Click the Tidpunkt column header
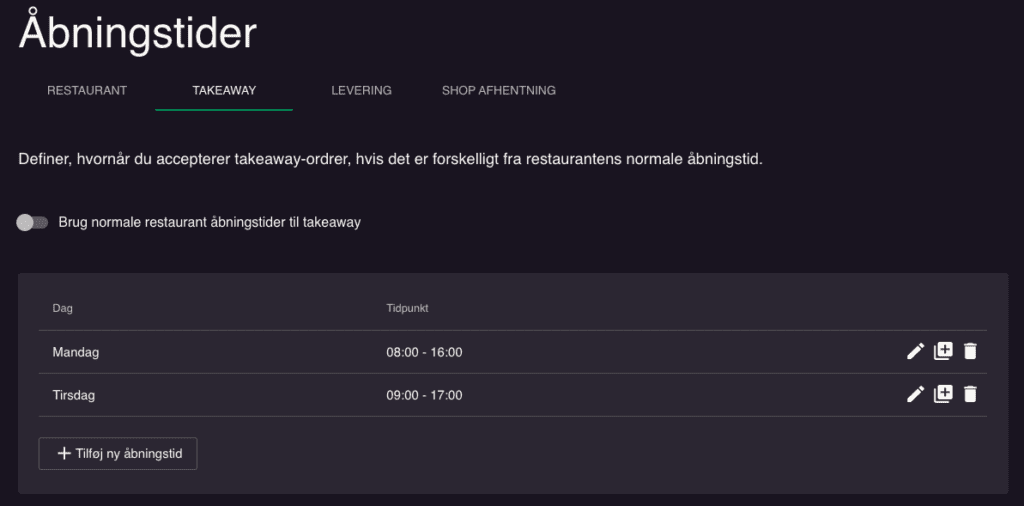 pos(408,308)
